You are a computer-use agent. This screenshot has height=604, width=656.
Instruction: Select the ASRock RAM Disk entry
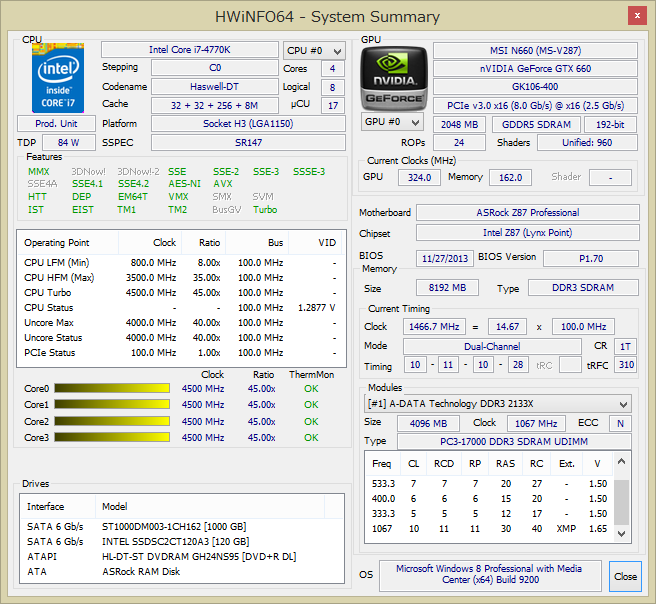(x=182, y=572)
